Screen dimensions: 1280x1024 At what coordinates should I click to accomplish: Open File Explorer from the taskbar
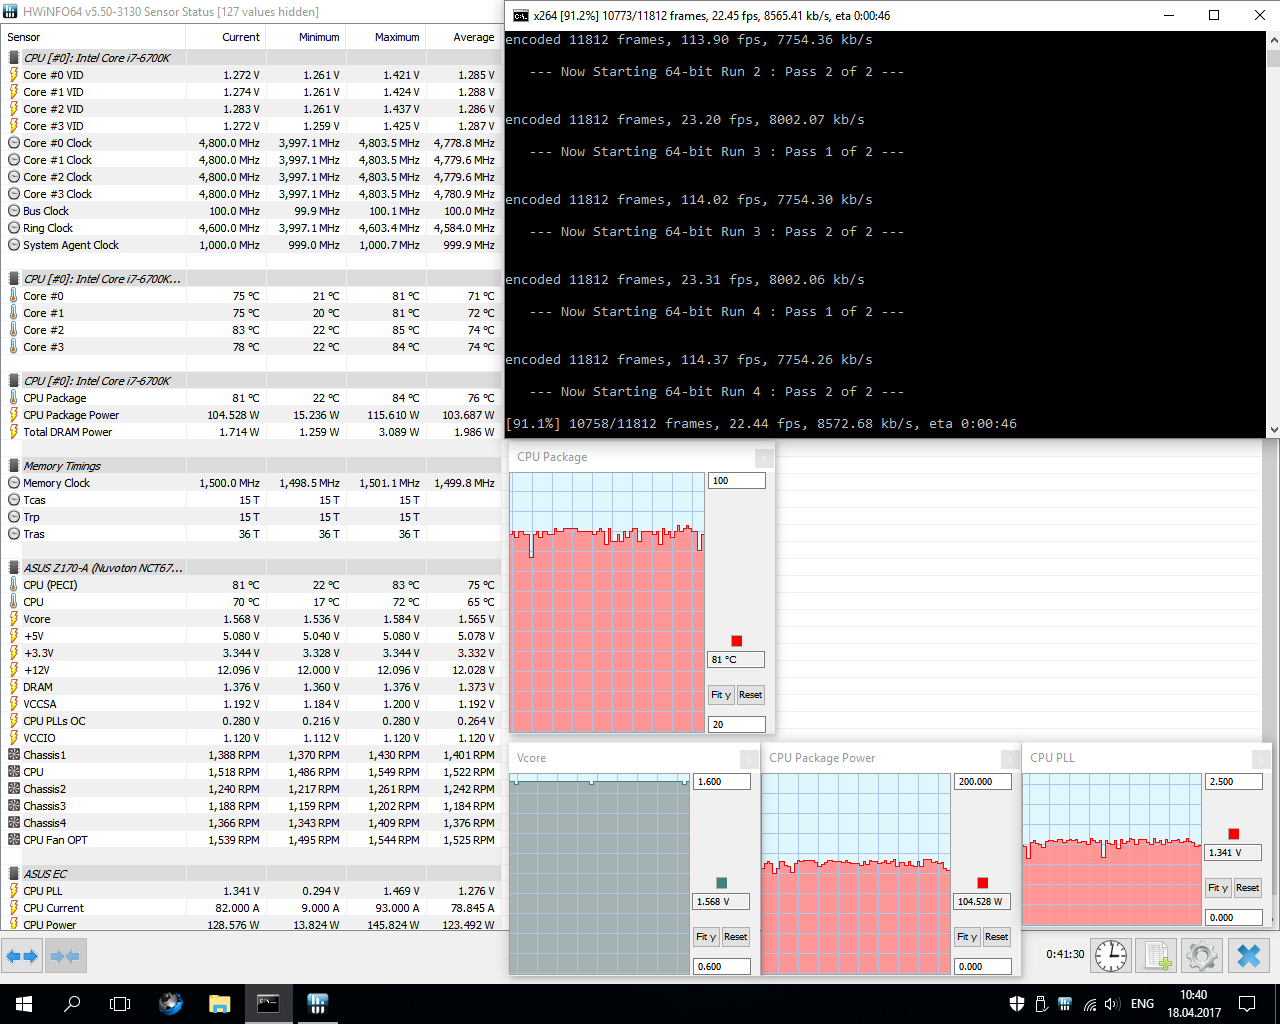(219, 1003)
